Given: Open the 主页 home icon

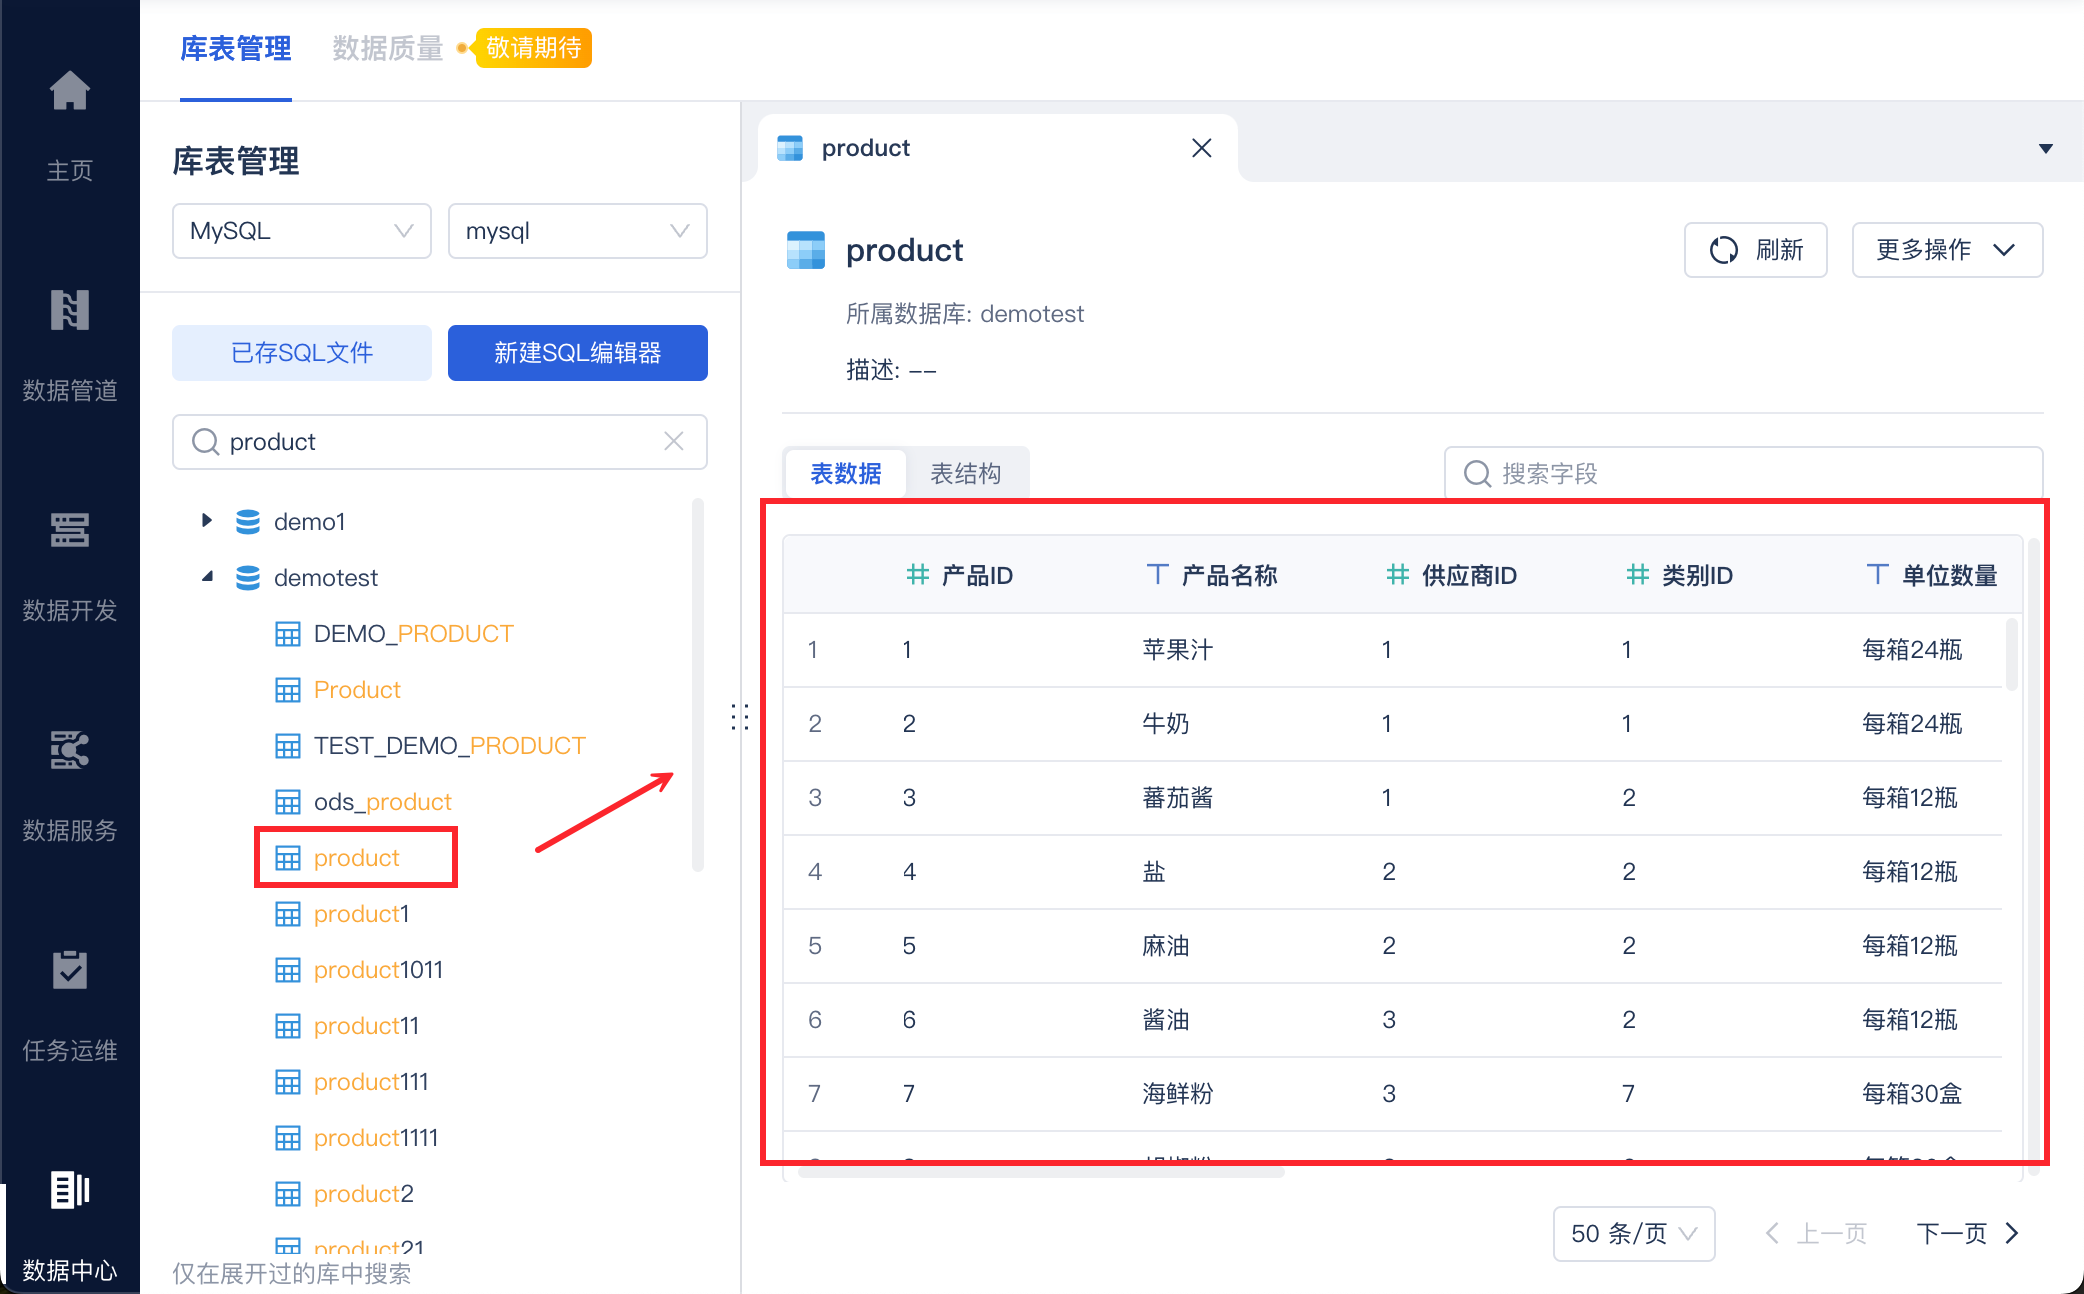Looking at the screenshot, I should pos(69,92).
